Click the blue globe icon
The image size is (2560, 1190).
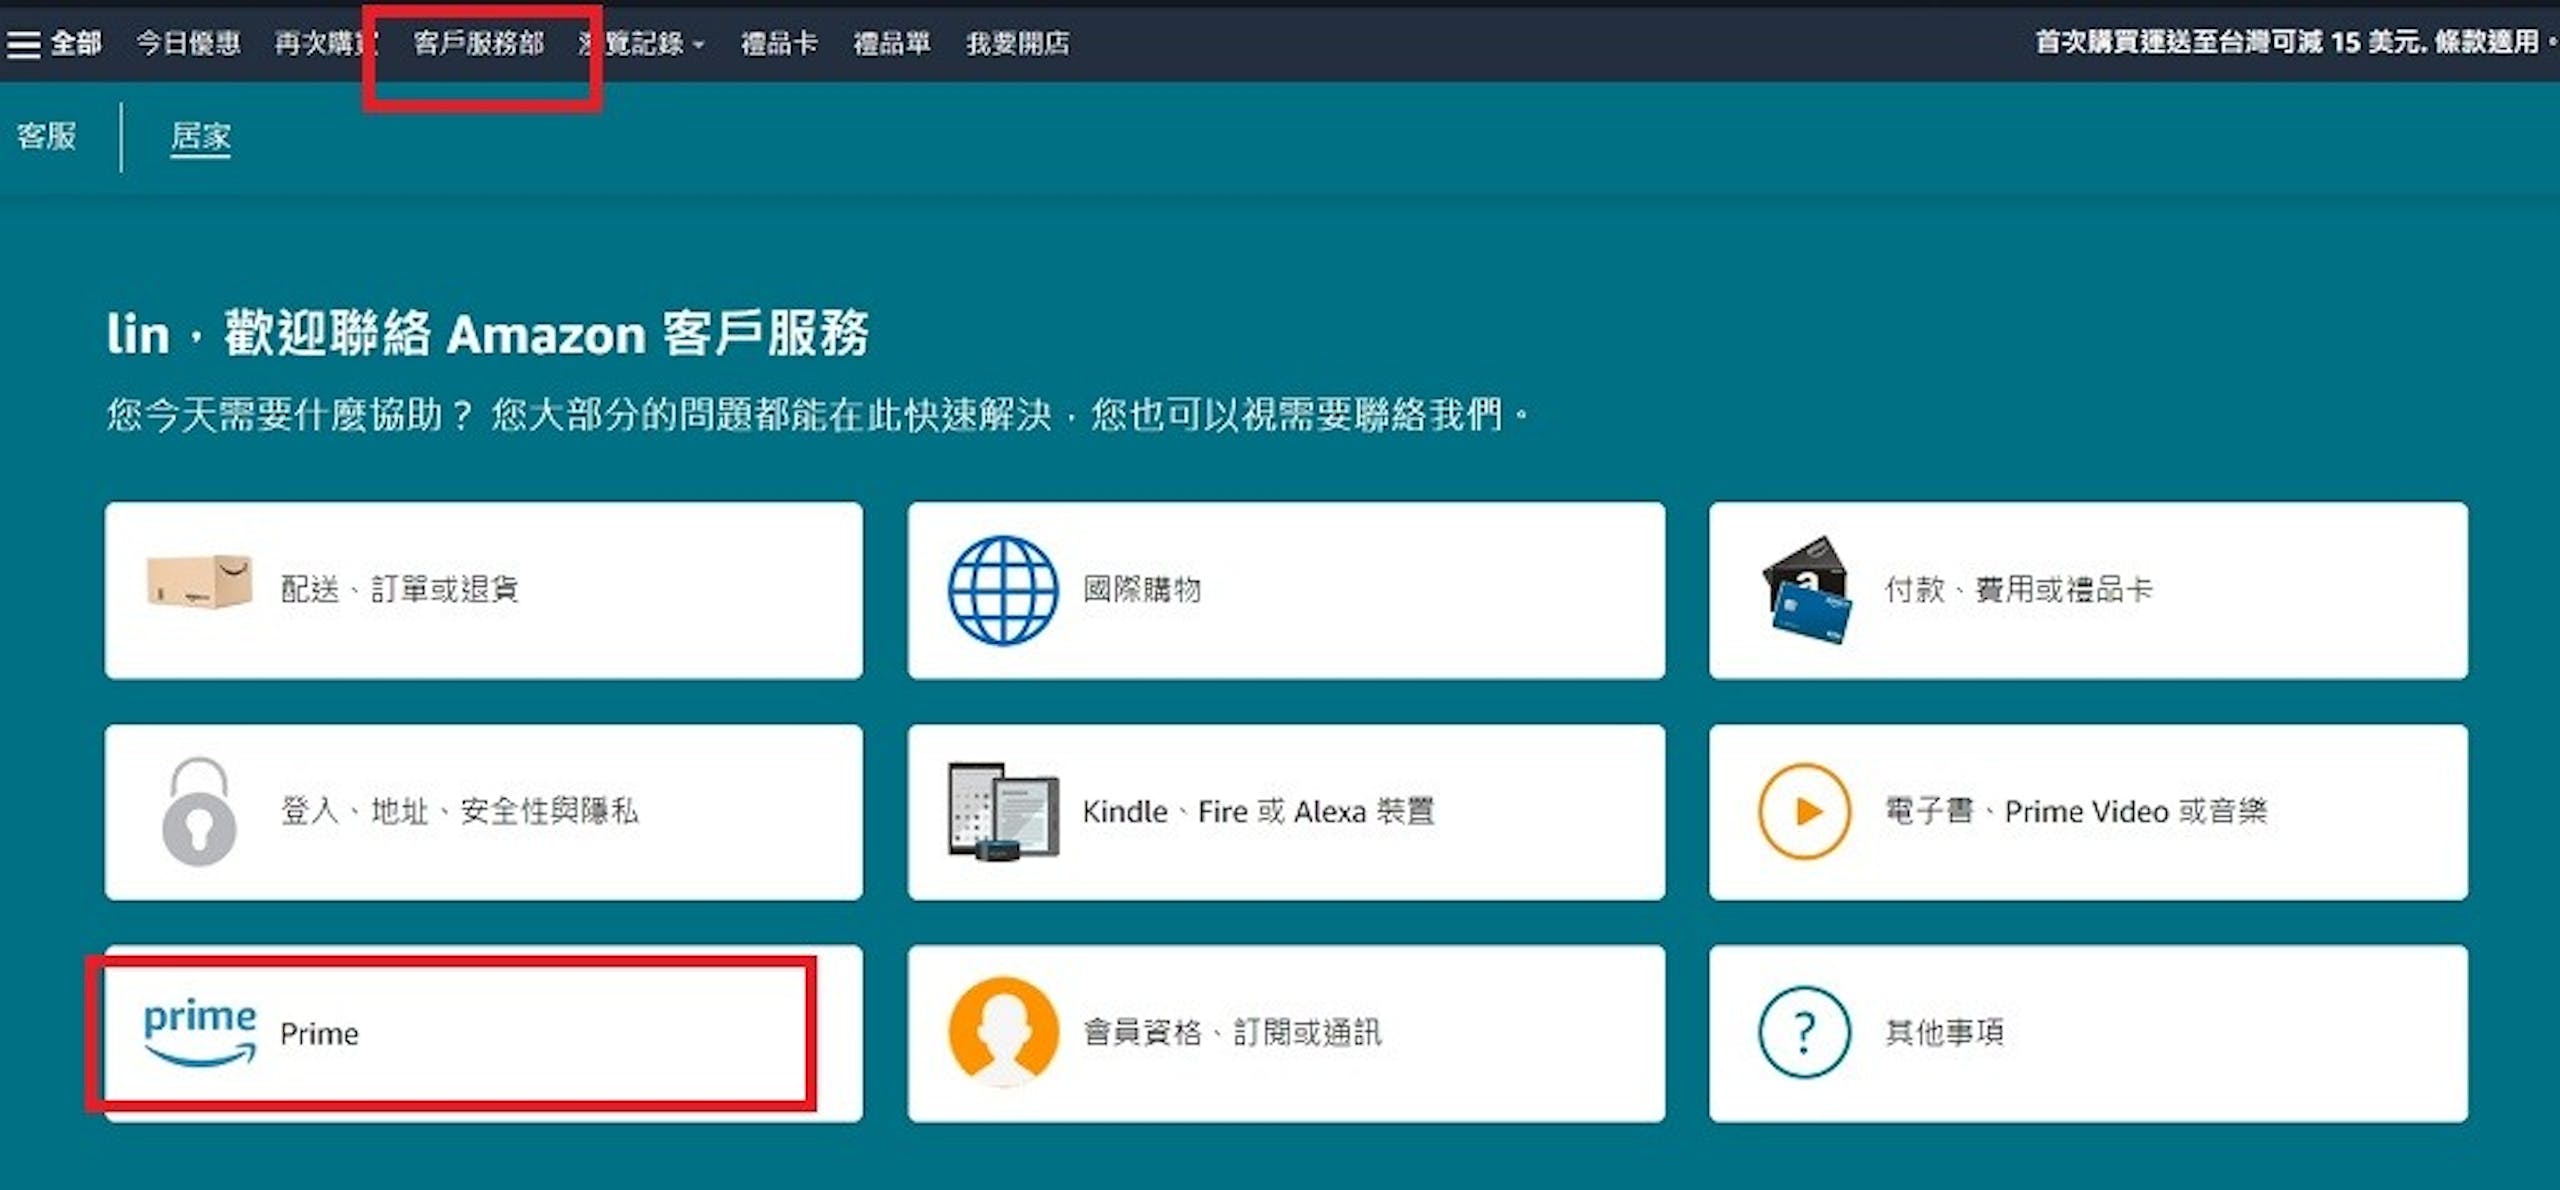point(1003,590)
